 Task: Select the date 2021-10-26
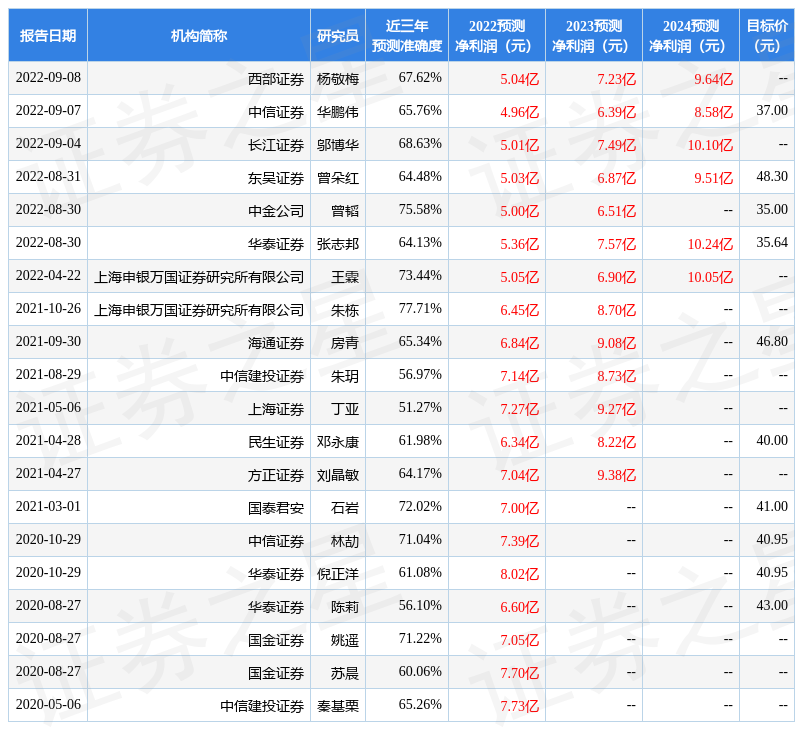(48, 308)
